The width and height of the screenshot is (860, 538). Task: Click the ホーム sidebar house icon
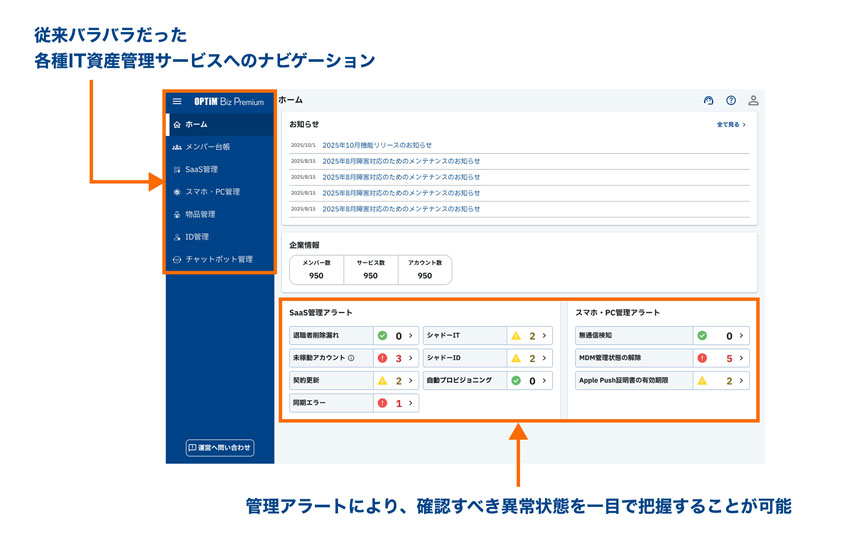pos(177,124)
